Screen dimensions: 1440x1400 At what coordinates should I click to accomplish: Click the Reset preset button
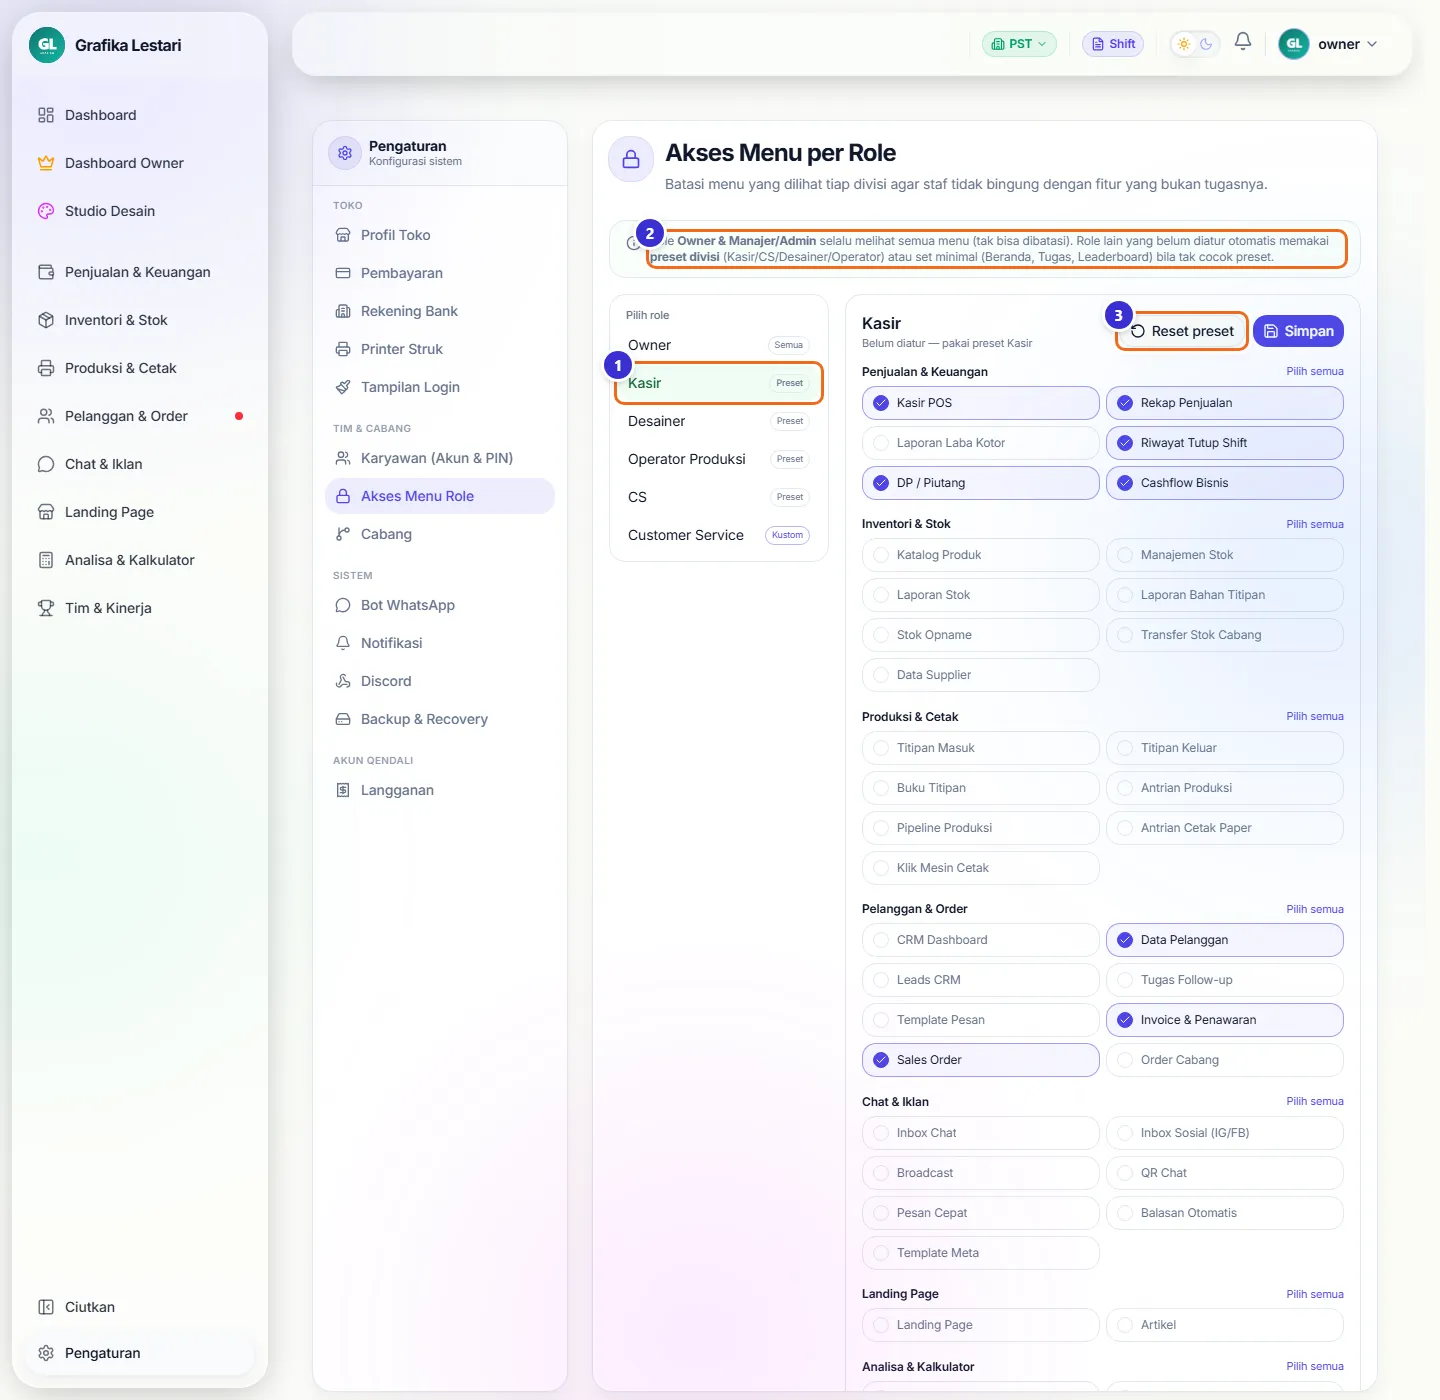[x=1182, y=331]
